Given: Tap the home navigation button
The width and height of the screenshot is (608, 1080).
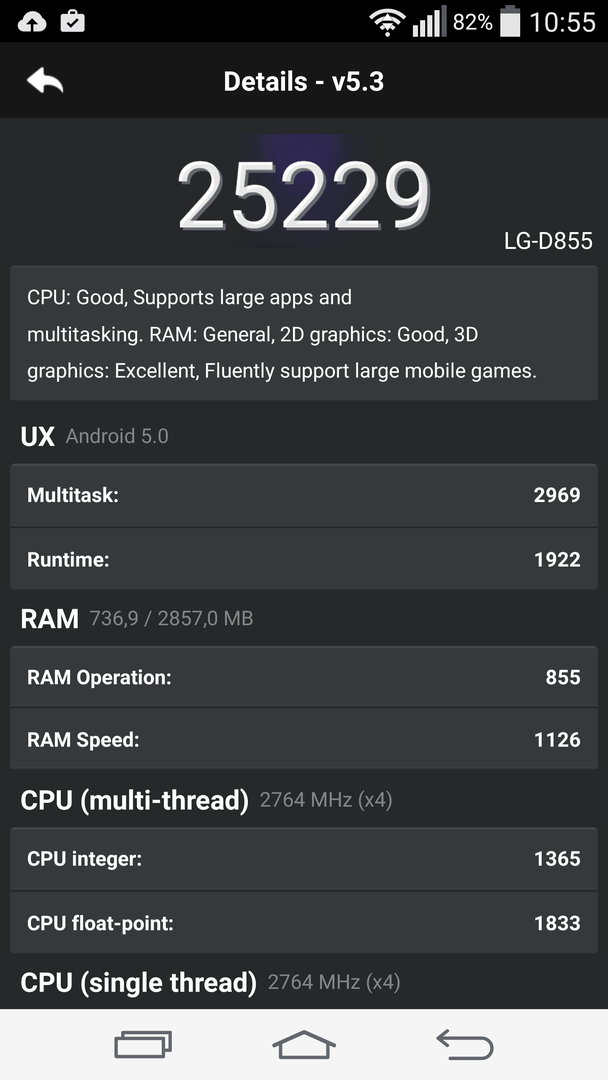Looking at the screenshot, I should click(x=304, y=1045).
